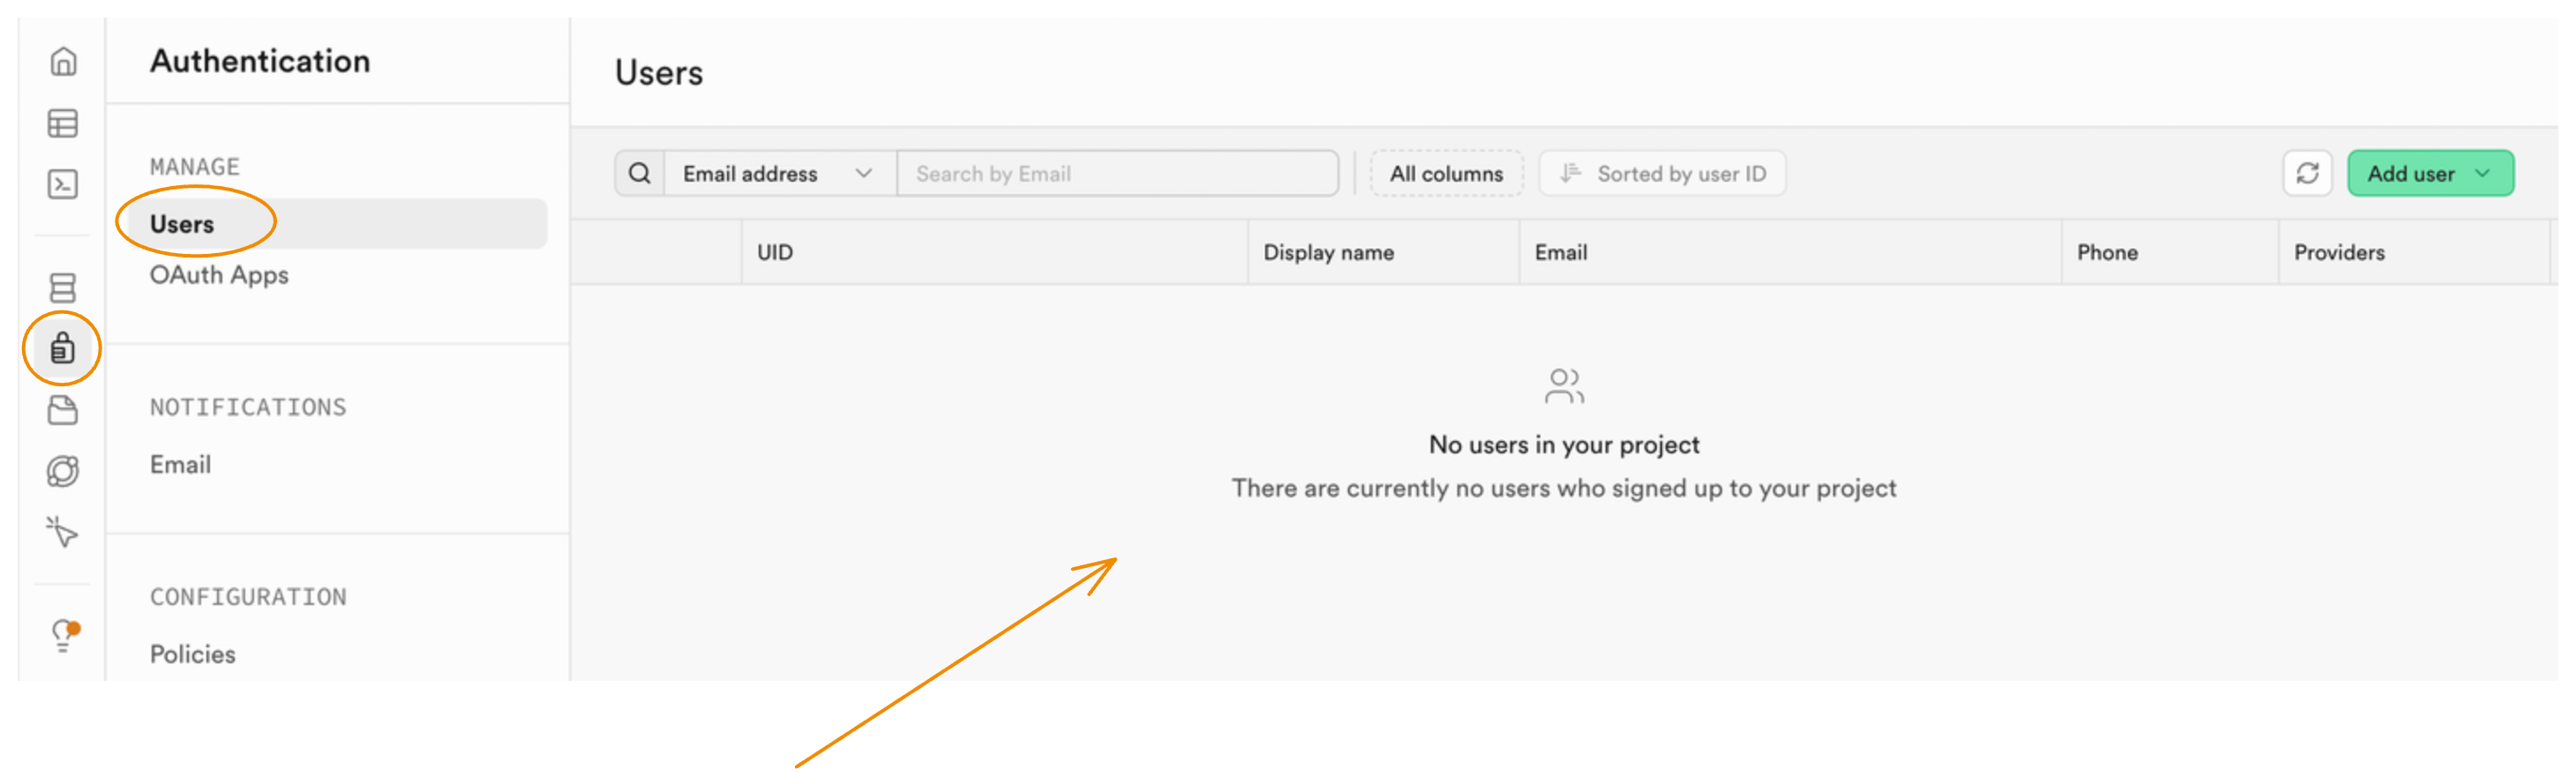Open the project Home icon

[63, 62]
